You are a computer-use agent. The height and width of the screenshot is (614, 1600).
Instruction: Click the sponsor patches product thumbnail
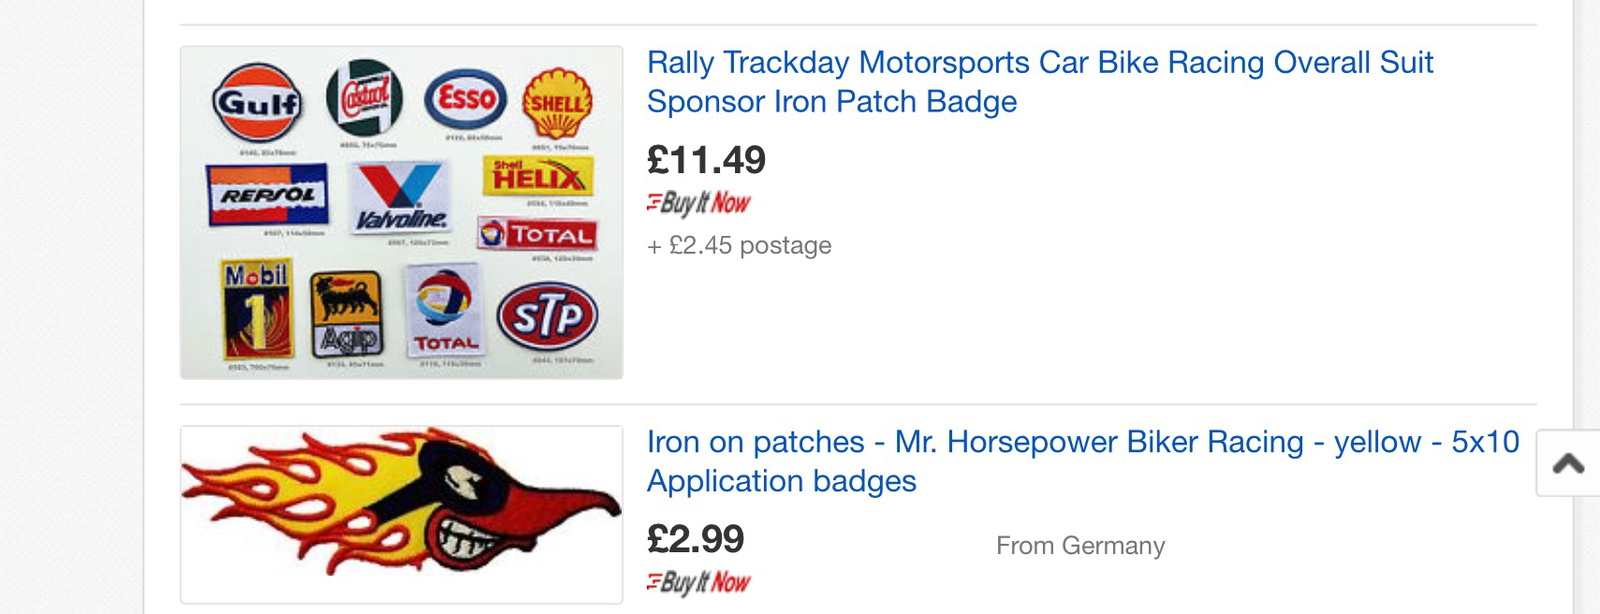pyautogui.click(x=401, y=212)
